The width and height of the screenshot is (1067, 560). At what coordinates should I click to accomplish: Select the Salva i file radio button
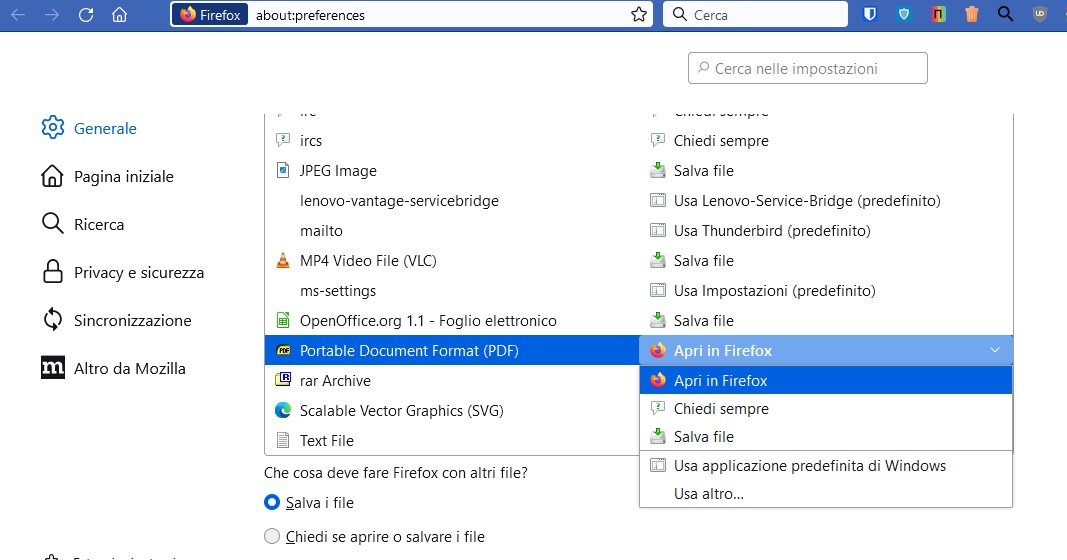click(272, 502)
